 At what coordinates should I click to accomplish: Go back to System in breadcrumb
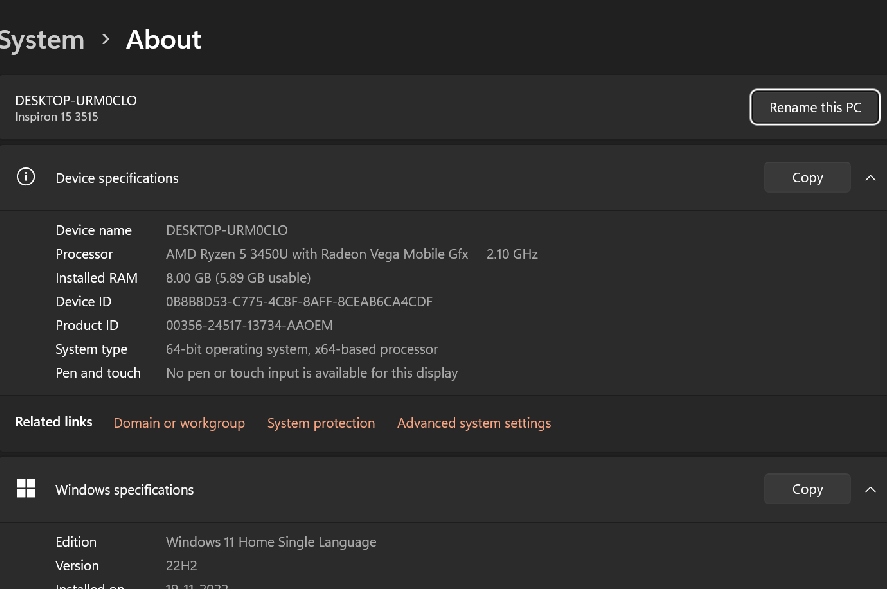tap(42, 40)
